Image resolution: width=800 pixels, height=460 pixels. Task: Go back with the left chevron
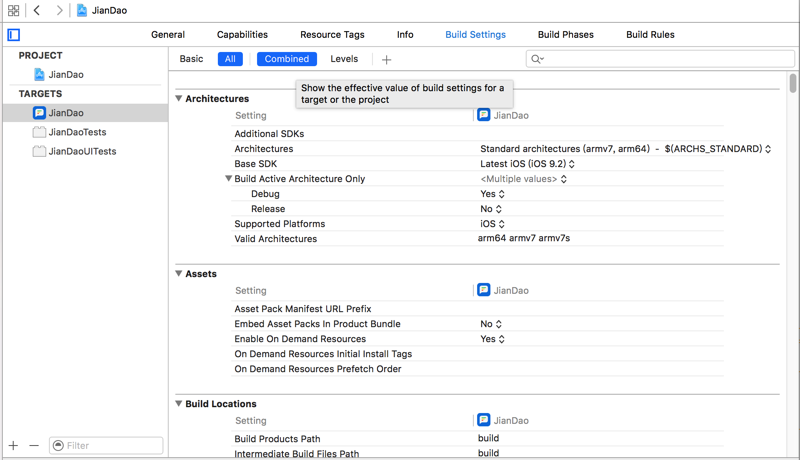[37, 10]
